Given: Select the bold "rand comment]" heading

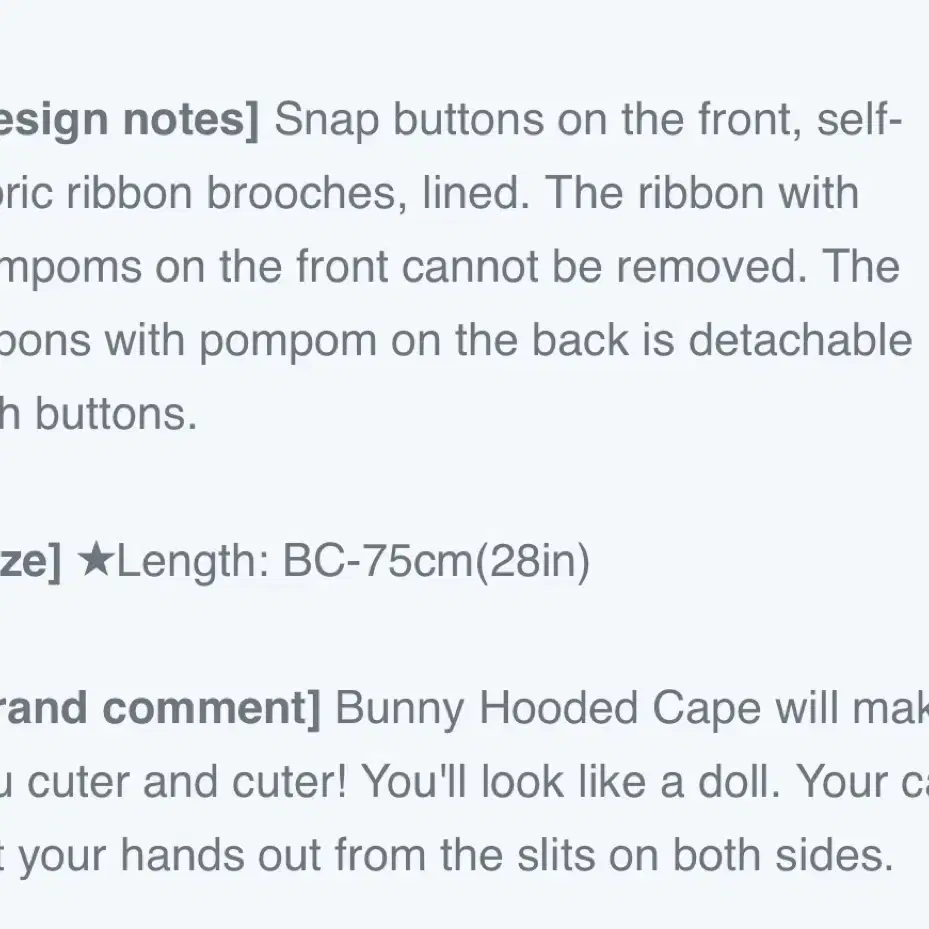Looking at the screenshot, I should point(160,709).
